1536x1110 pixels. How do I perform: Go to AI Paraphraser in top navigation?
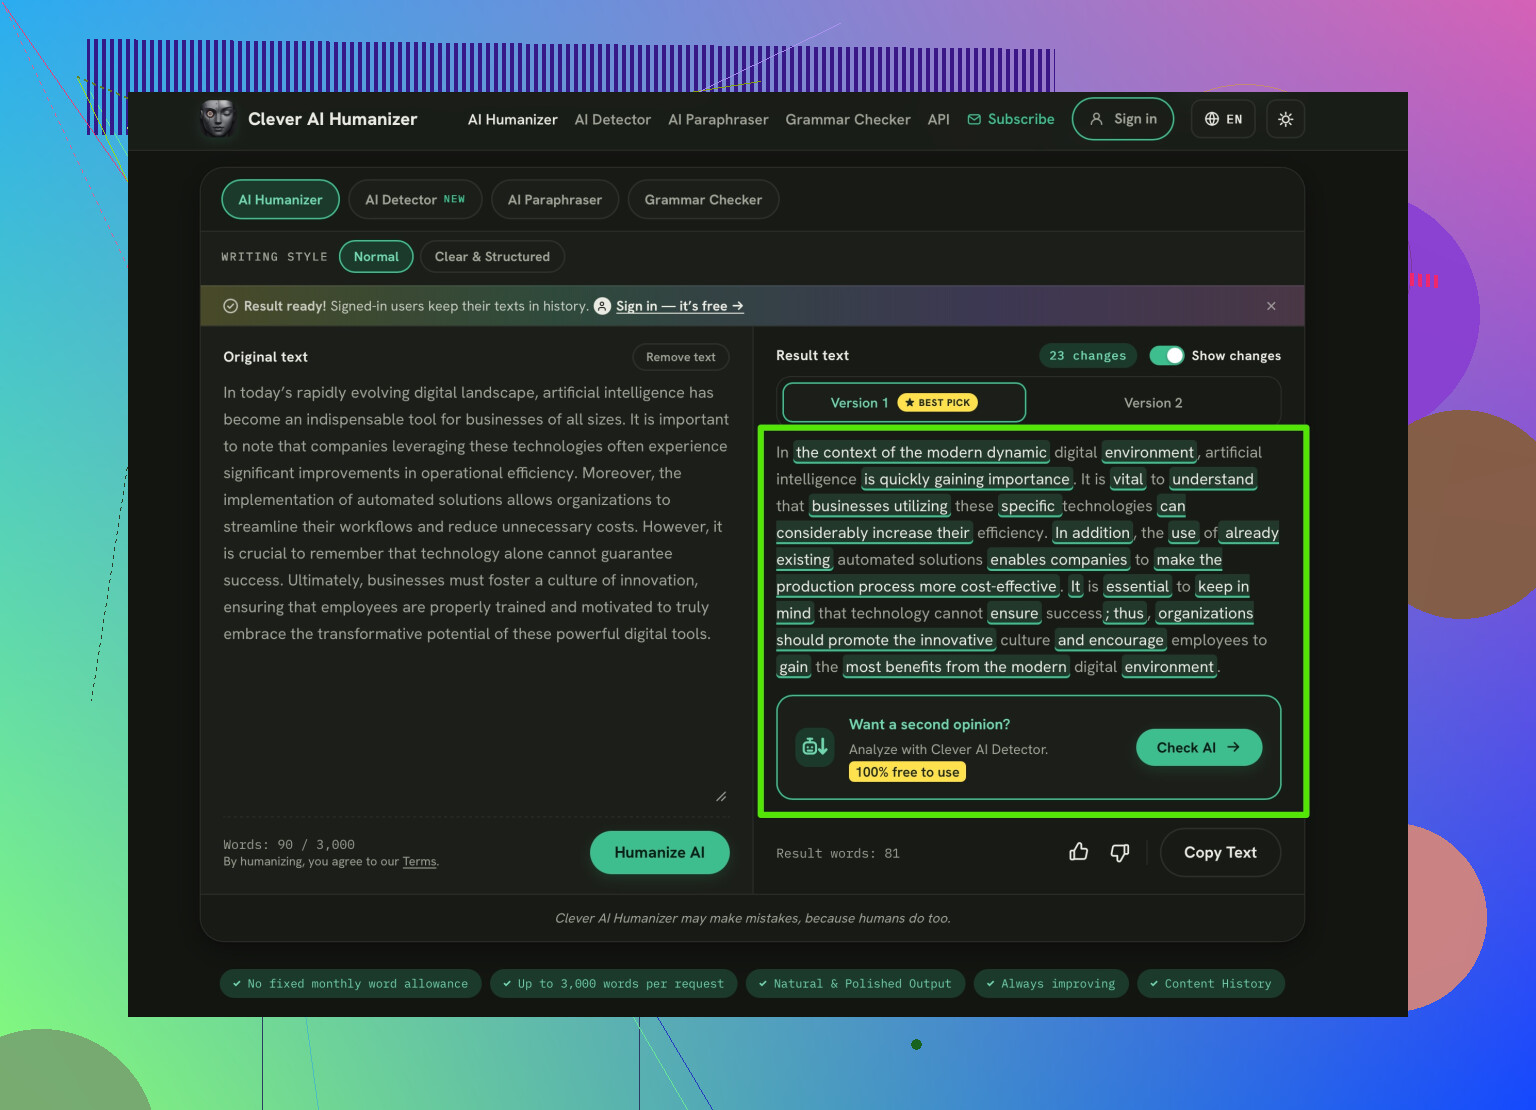click(x=718, y=119)
